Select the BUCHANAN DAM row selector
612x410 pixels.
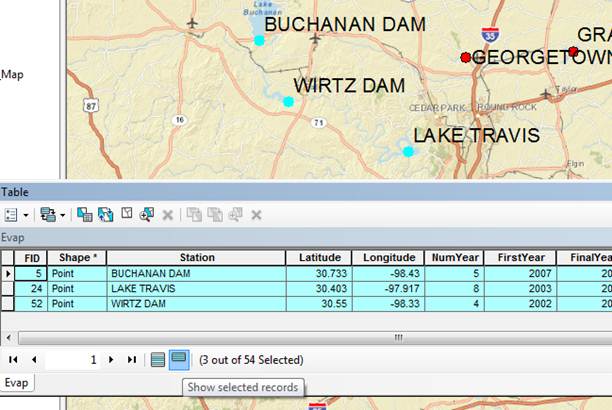(x=9, y=273)
